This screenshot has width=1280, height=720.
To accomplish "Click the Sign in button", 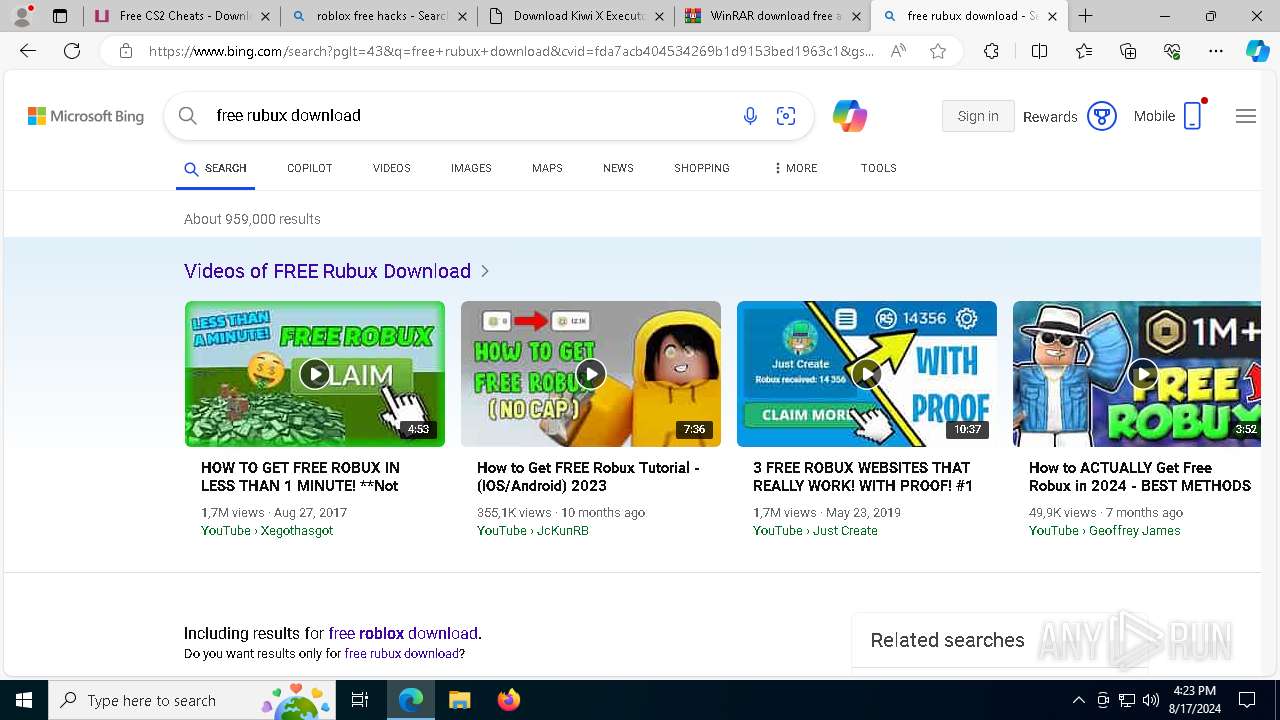I will [x=978, y=116].
